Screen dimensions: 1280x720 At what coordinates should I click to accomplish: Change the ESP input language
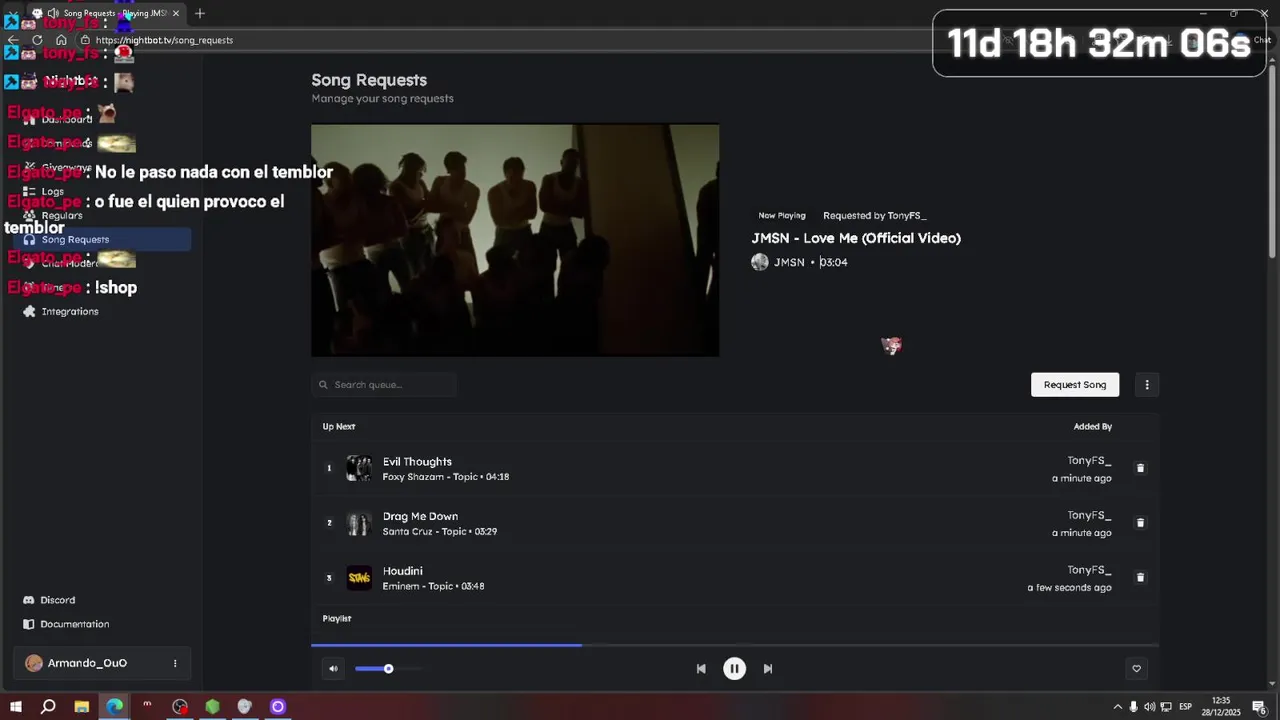point(1185,707)
